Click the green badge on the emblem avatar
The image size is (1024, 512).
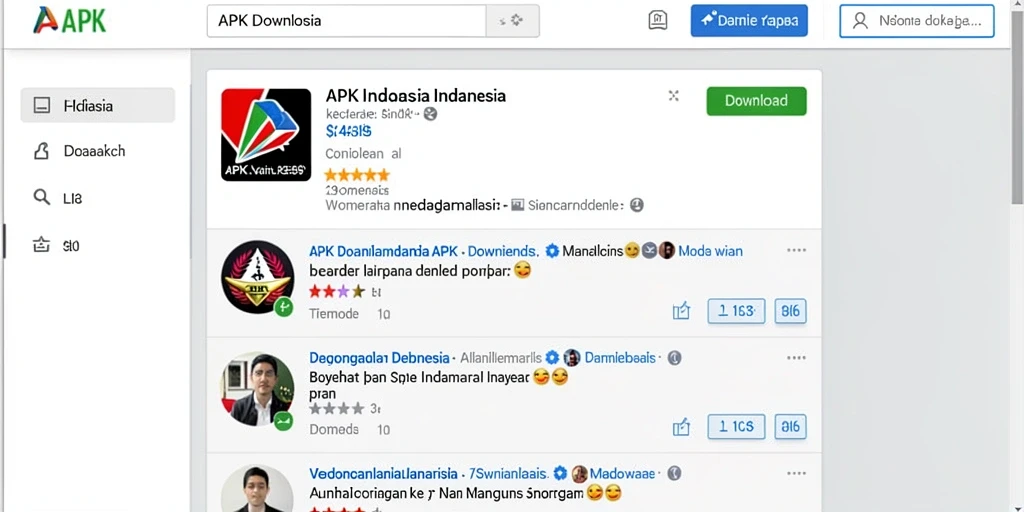tap(283, 306)
